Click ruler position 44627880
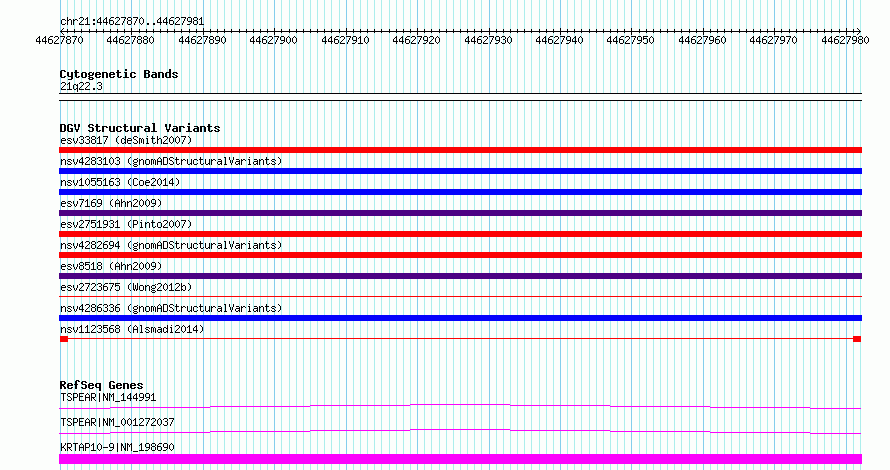This screenshot has width=890, height=470. pyautogui.click(x=130, y=40)
